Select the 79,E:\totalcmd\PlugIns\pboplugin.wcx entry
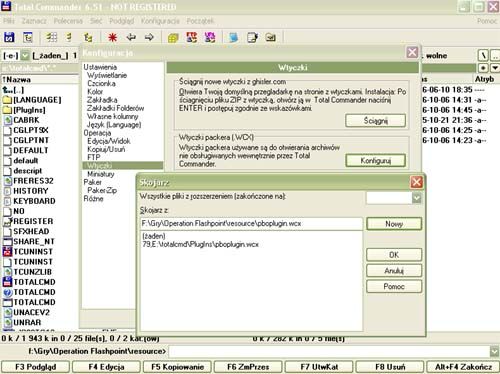Image resolution: width=500 pixels, height=374 pixels. coord(200,244)
